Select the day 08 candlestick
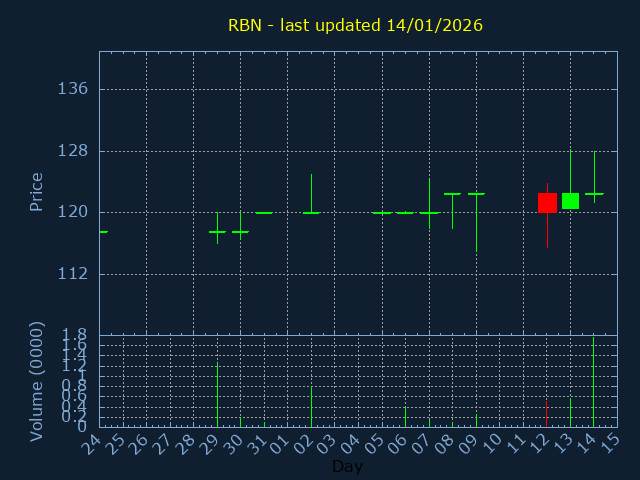This screenshot has width=640, height=480. click(452, 194)
